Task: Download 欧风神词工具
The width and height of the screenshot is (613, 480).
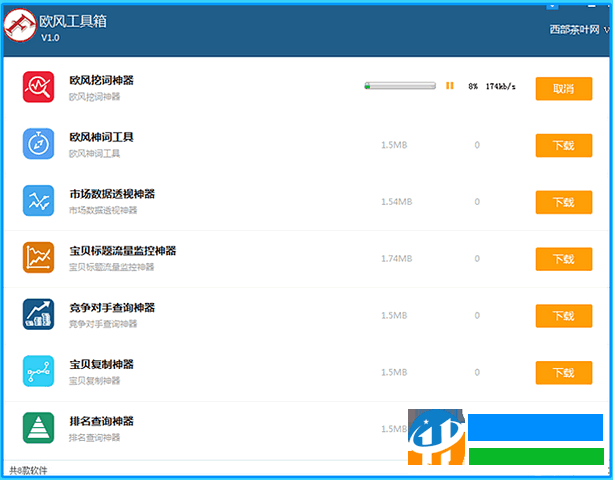Action: tap(564, 145)
